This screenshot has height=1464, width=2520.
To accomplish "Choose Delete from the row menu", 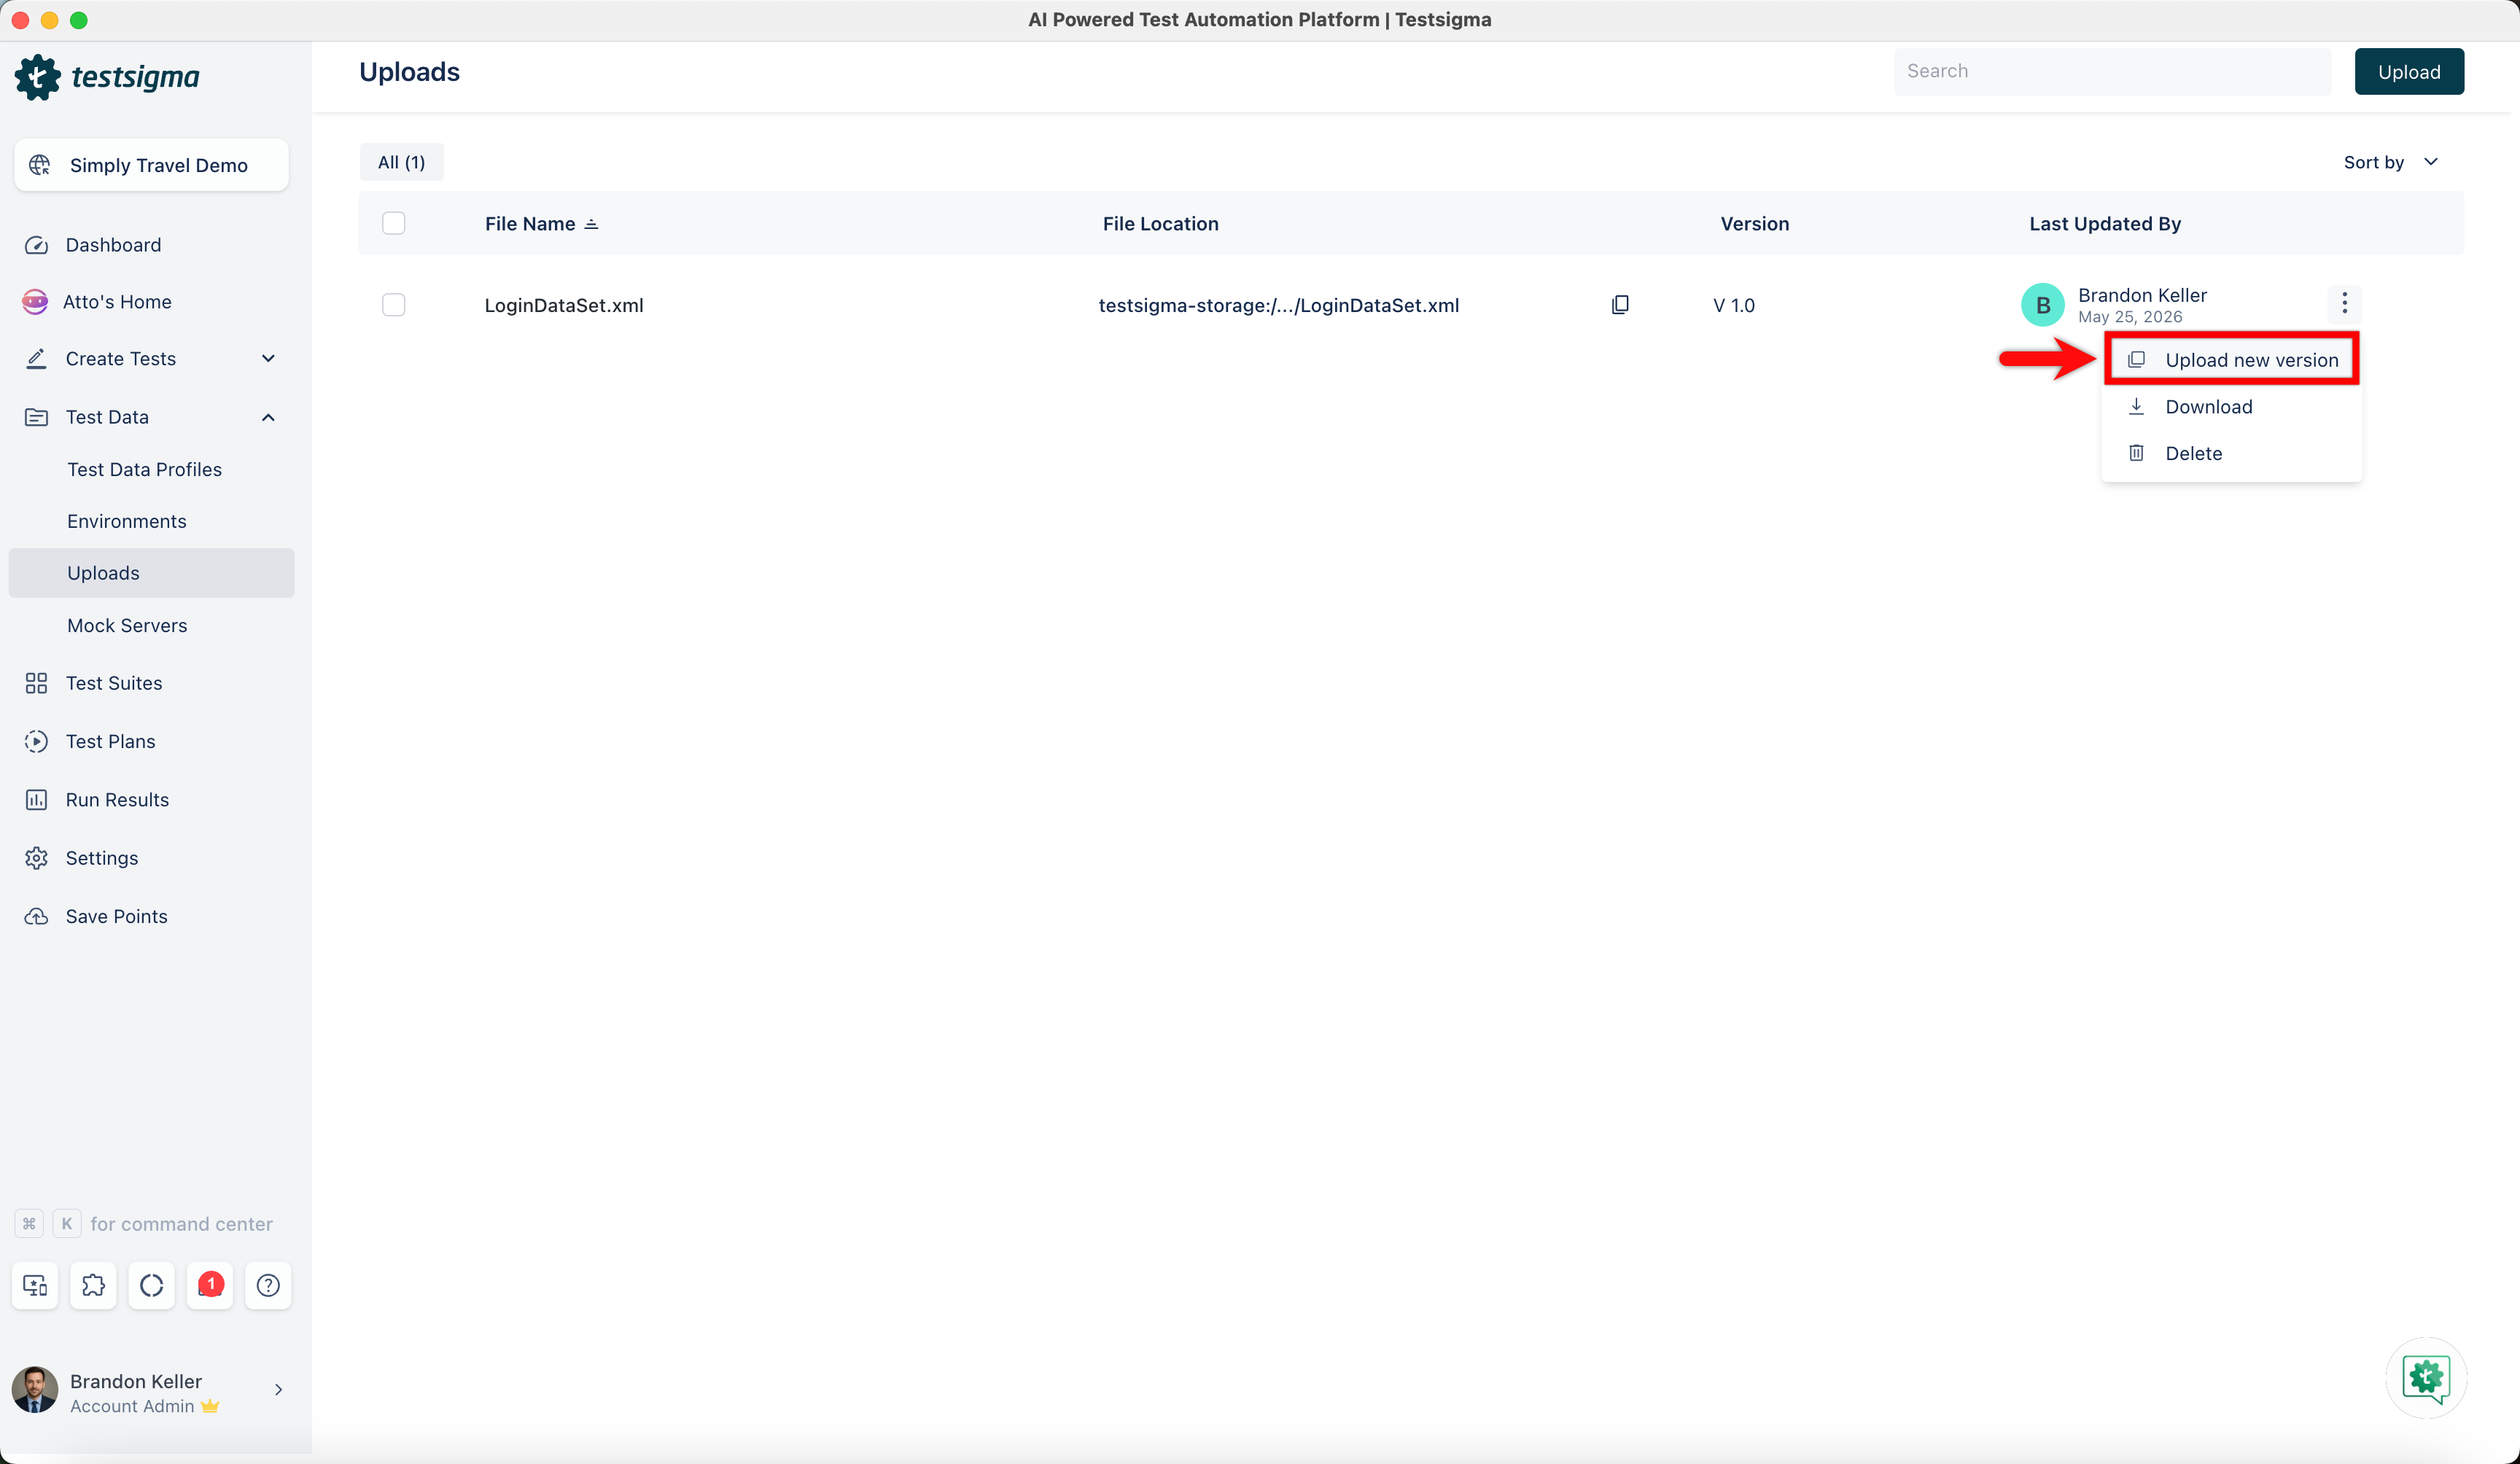I will 2232,453.
